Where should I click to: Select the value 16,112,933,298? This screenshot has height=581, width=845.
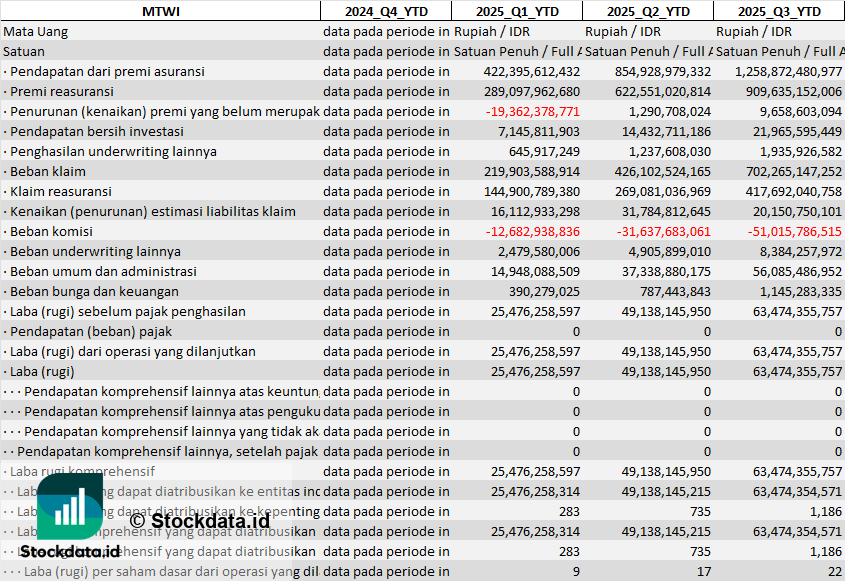point(535,211)
